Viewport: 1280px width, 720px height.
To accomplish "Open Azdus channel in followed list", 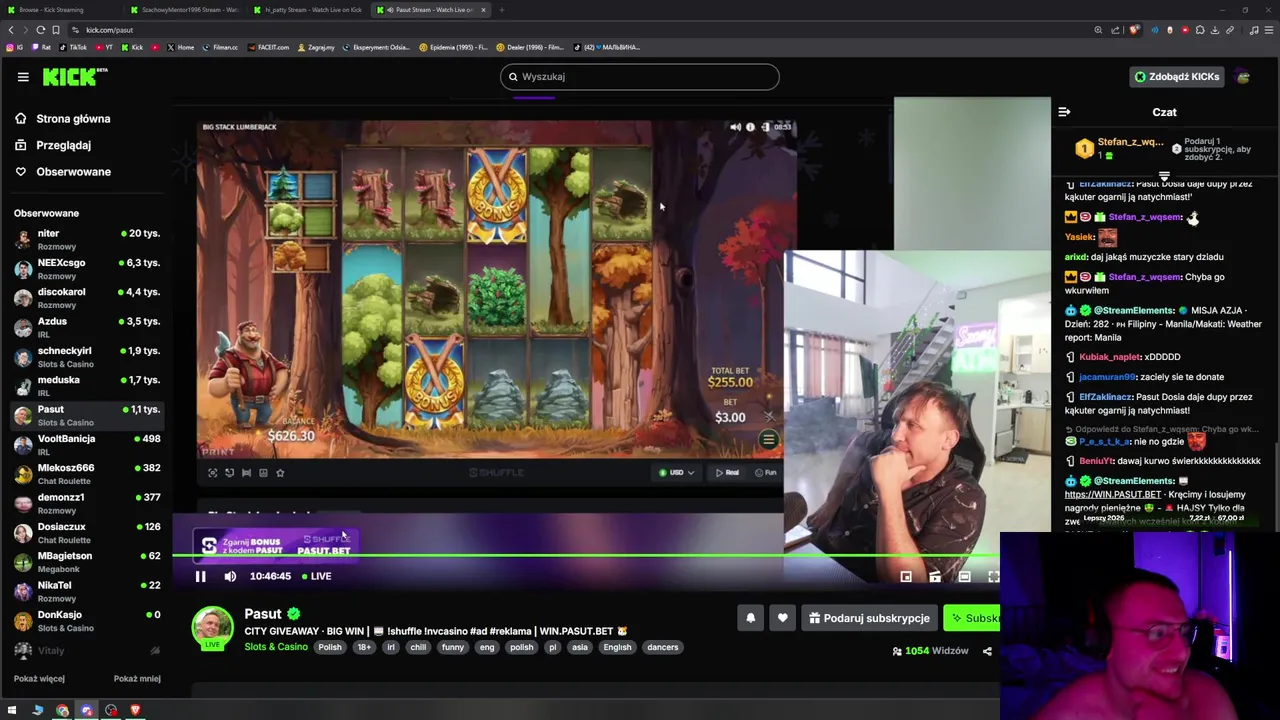I will click(85, 327).
